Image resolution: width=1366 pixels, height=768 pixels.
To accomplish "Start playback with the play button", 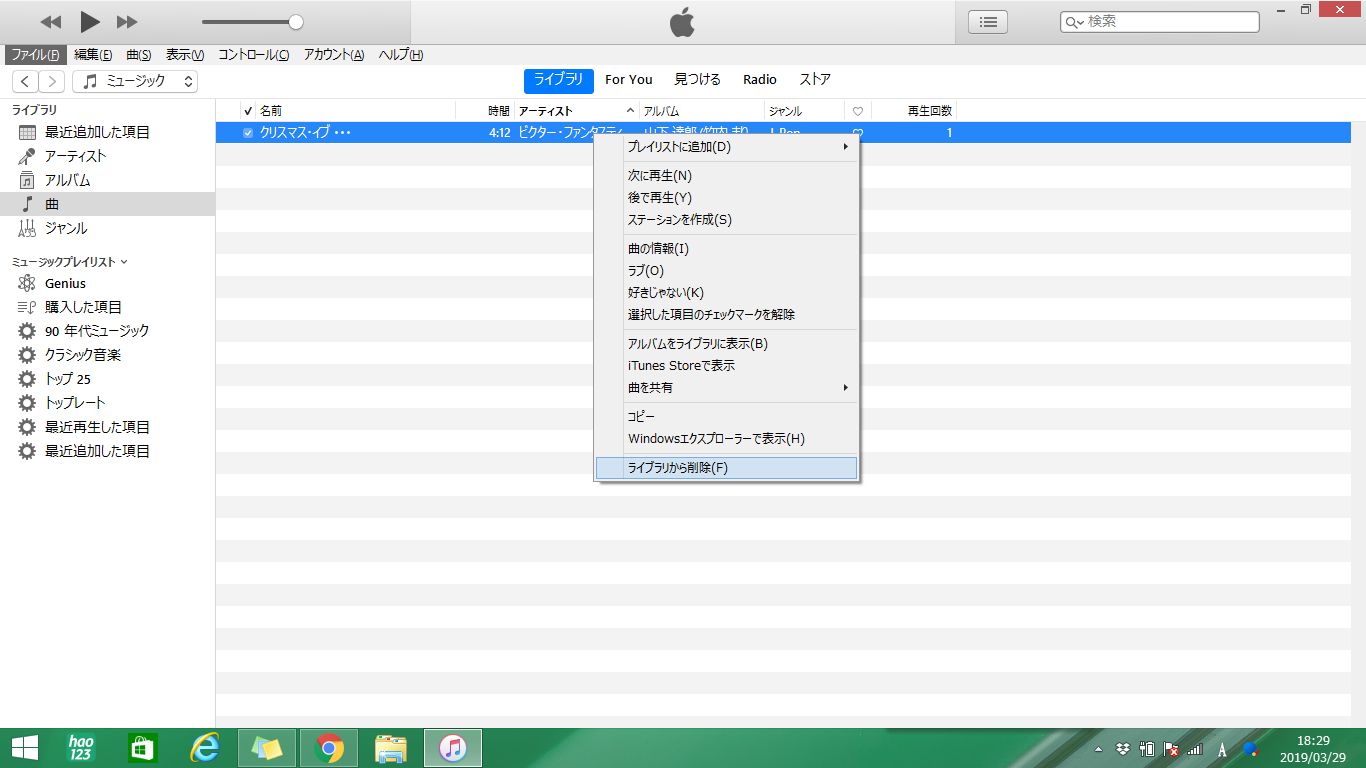I will [x=90, y=21].
